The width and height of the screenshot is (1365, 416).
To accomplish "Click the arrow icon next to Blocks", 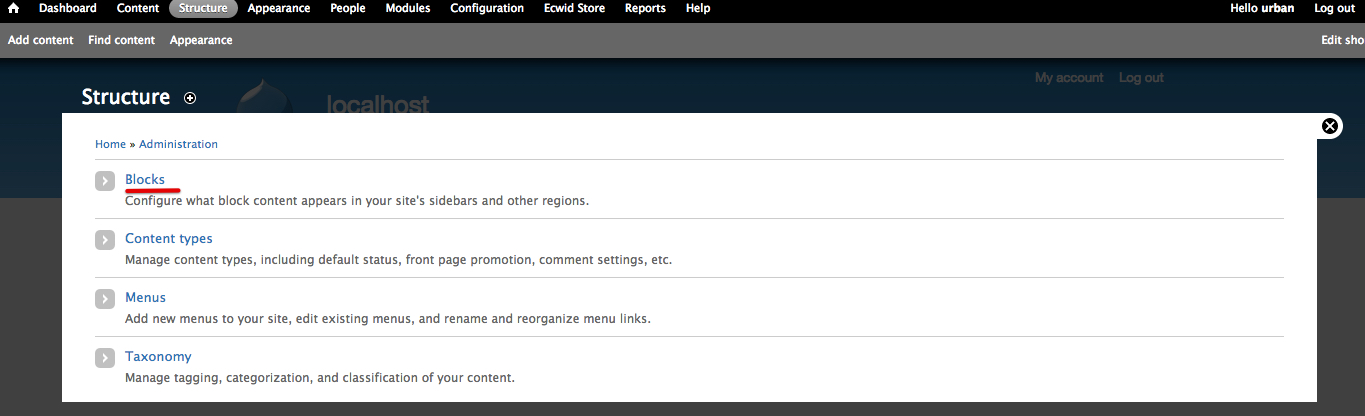I will point(105,181).
